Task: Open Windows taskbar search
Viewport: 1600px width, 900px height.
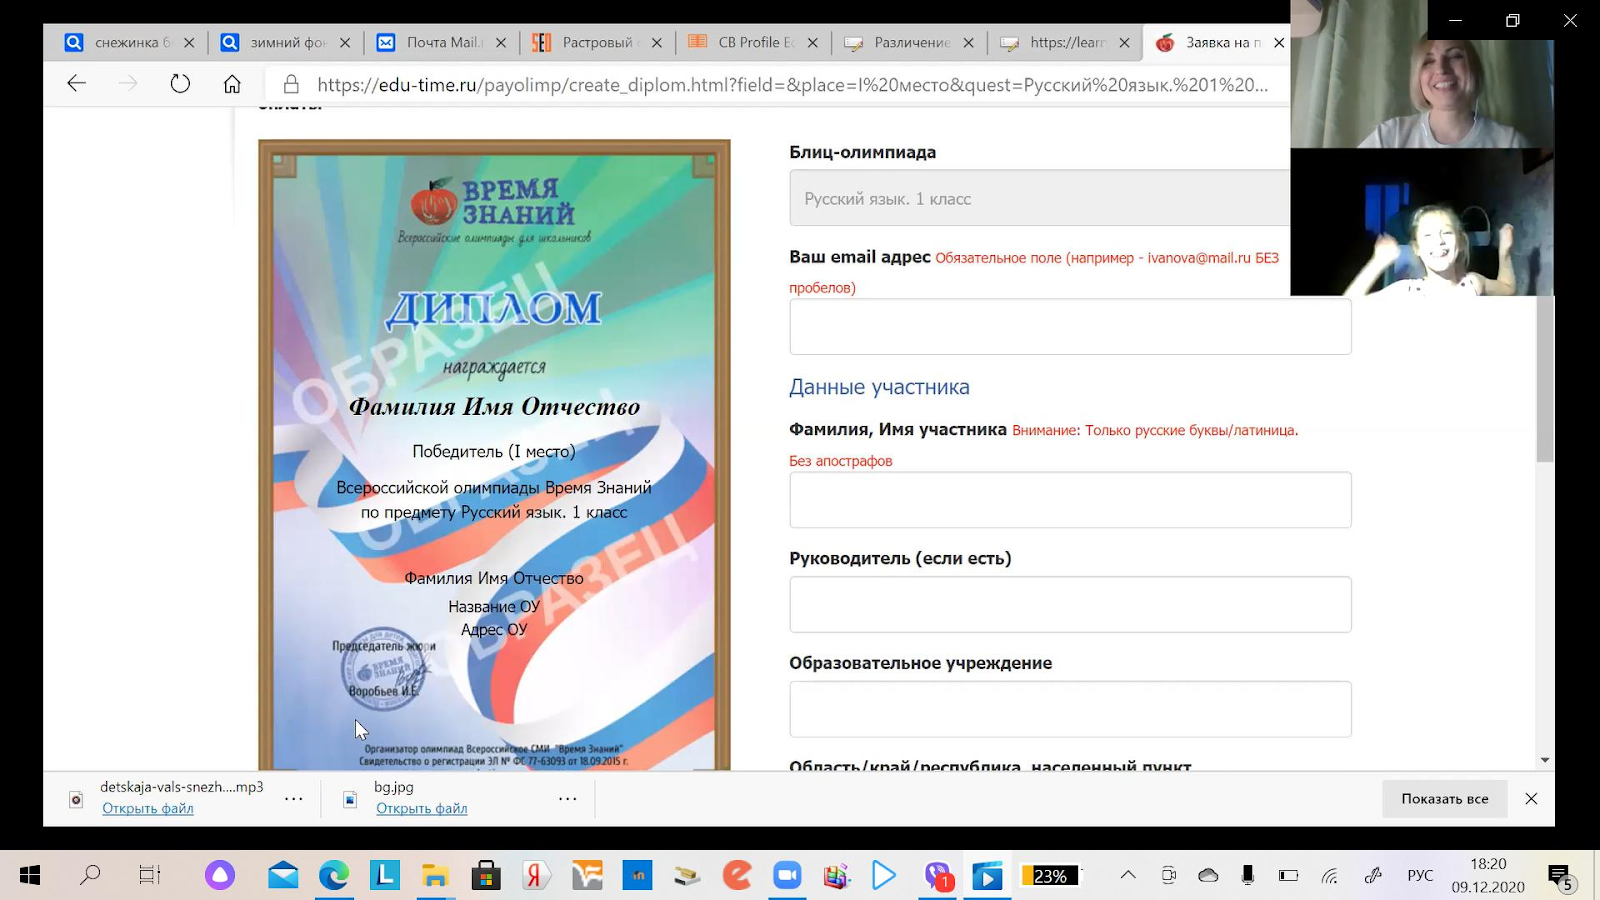Action: (90, 876)
